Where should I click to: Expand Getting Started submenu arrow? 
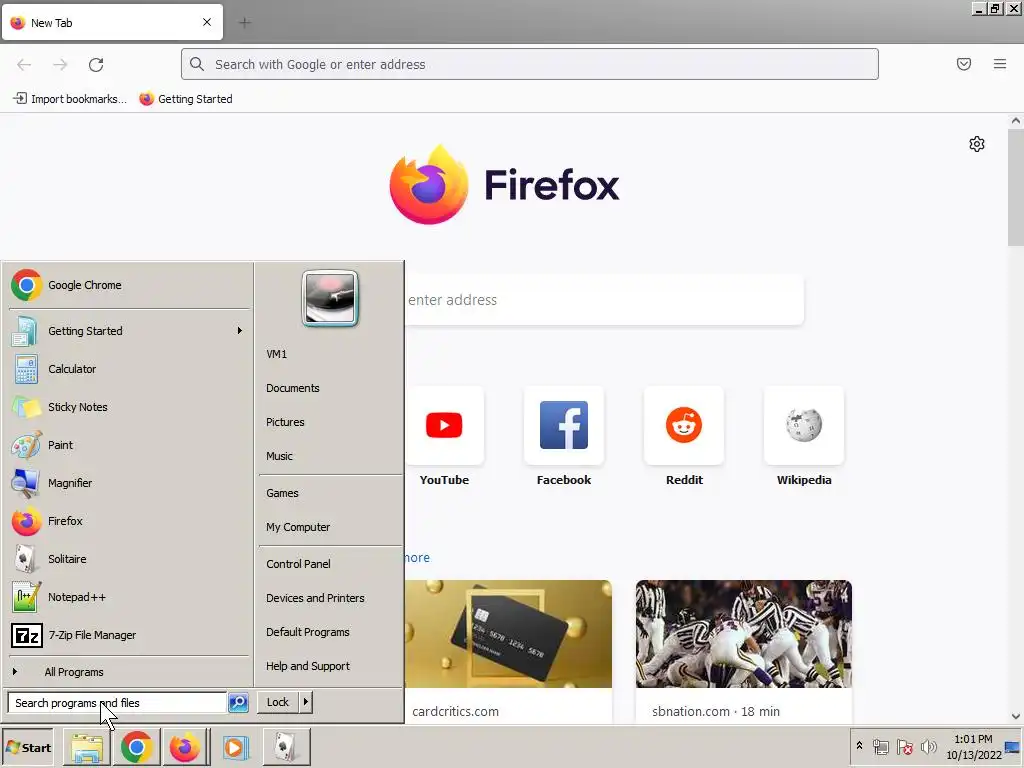(240, 330)
